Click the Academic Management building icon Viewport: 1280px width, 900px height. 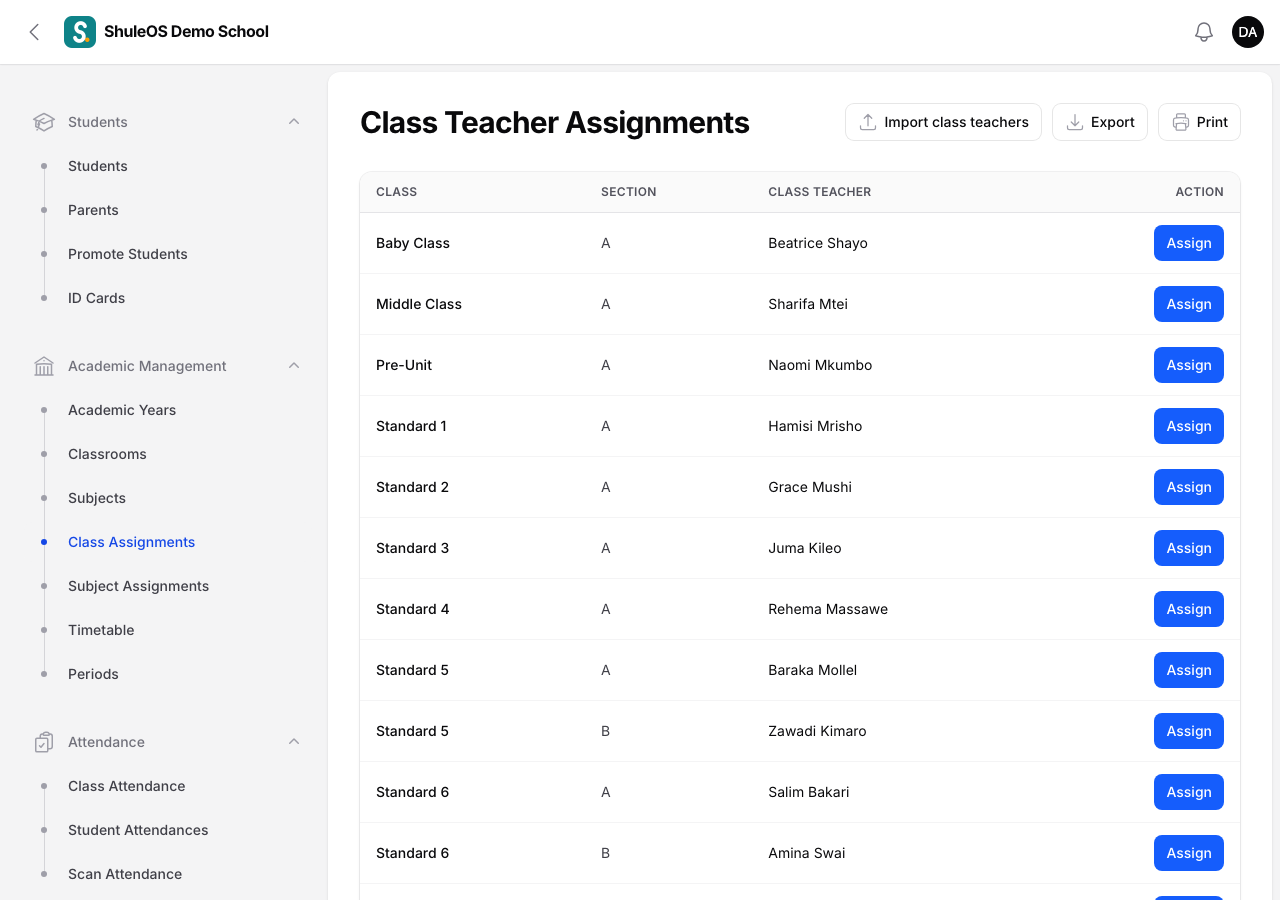click(44, 366)
